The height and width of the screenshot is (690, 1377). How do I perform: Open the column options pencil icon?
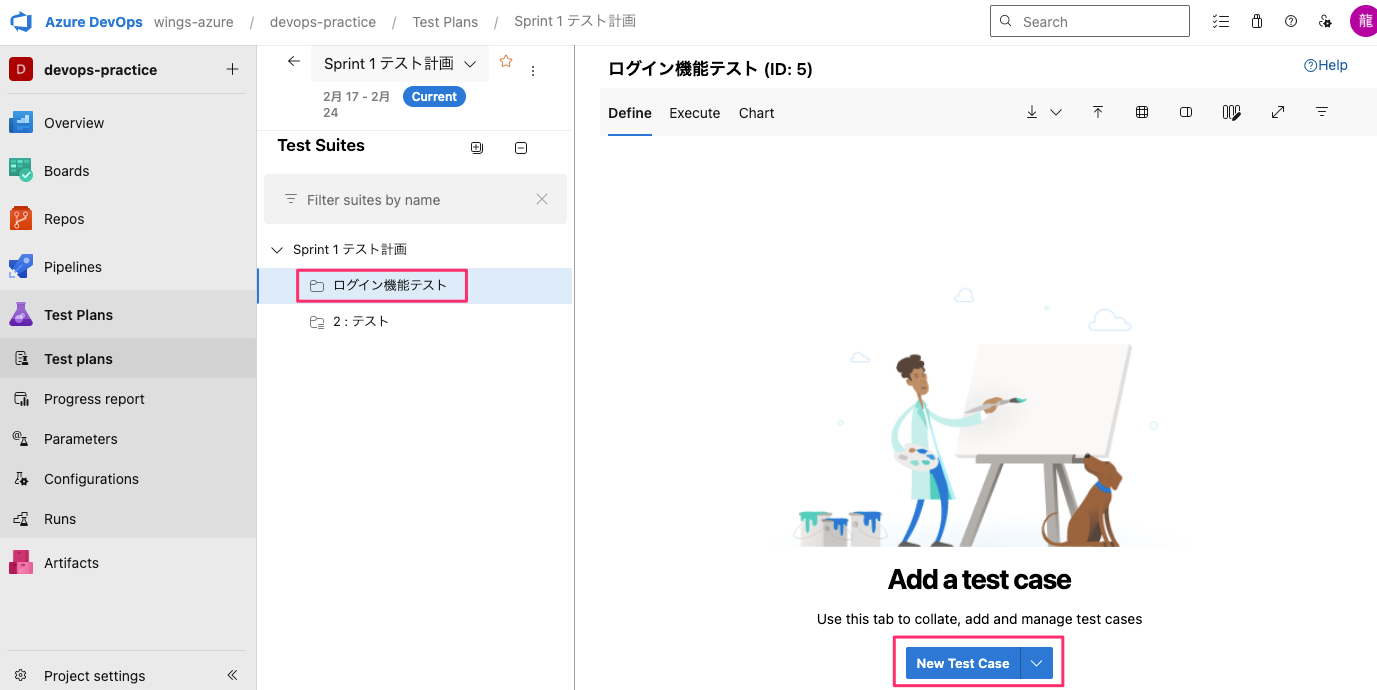point(1231,113)
